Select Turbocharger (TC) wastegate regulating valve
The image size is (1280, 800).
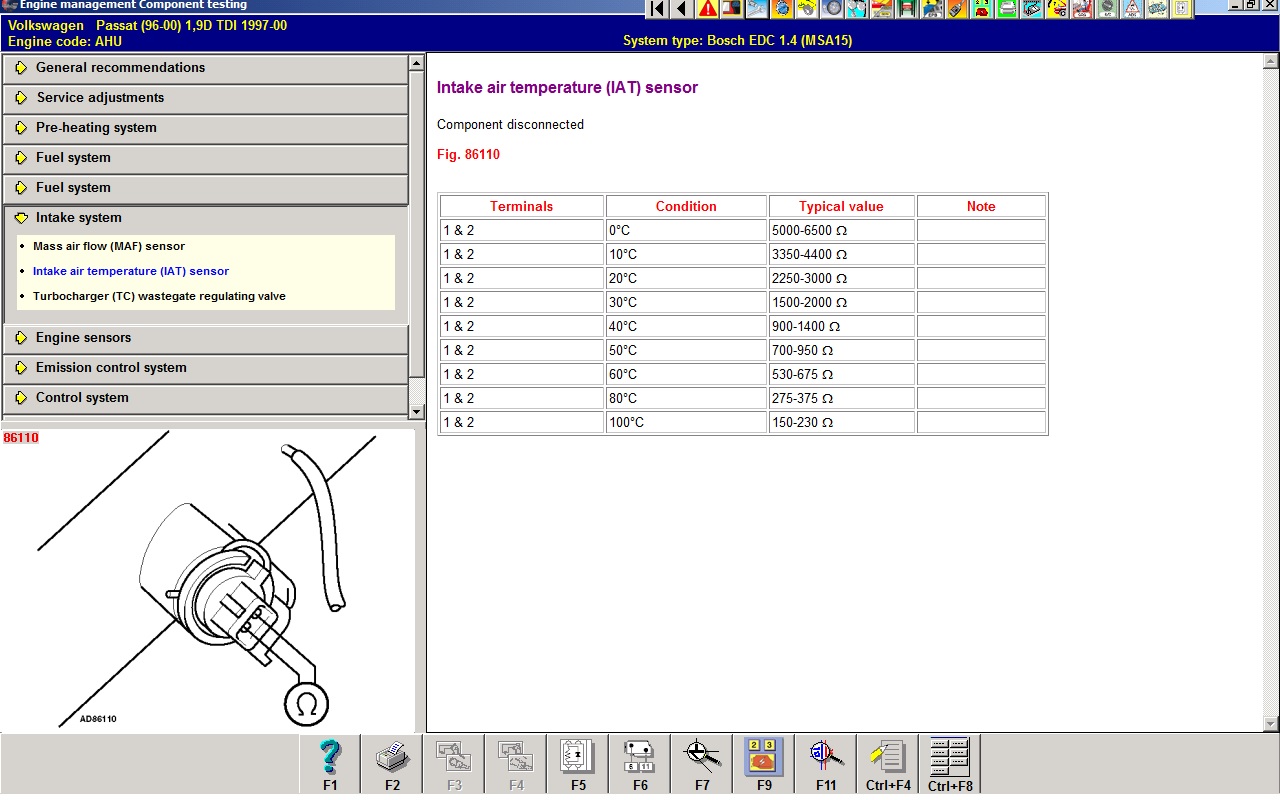coord(159,296)
